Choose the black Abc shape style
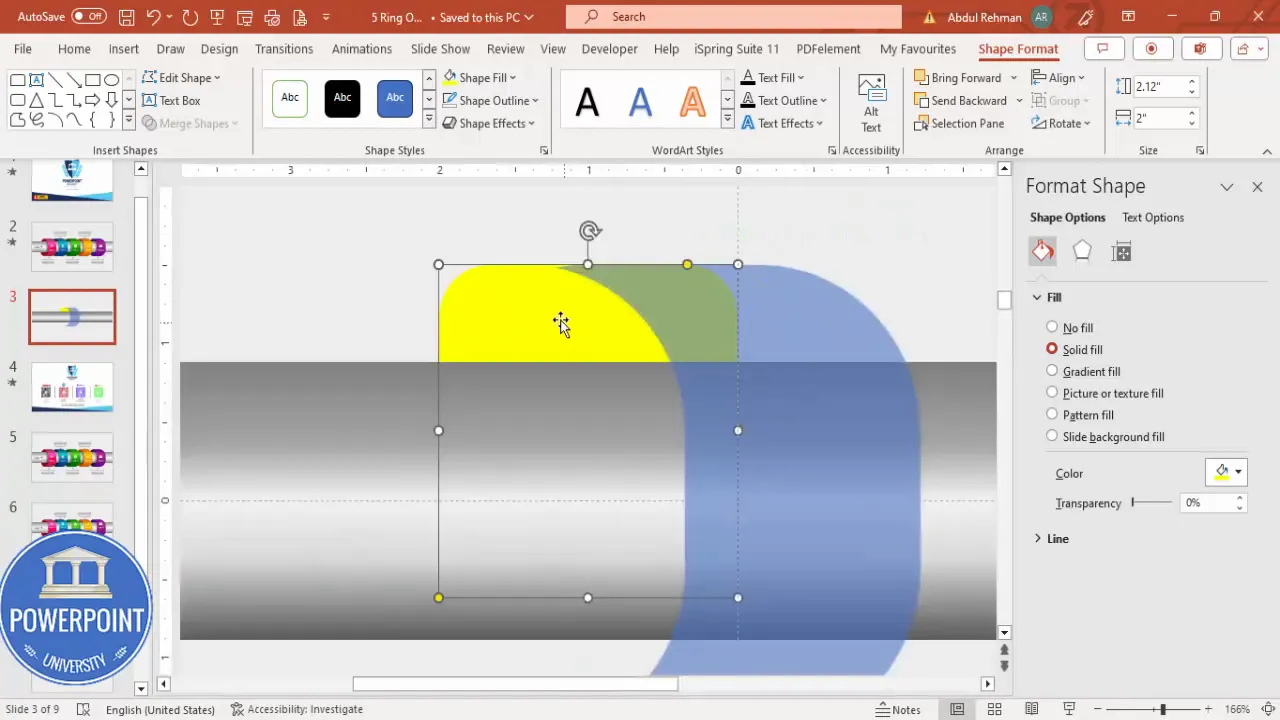This screenshot has height=720, width=1280. (x=342, y=98)
